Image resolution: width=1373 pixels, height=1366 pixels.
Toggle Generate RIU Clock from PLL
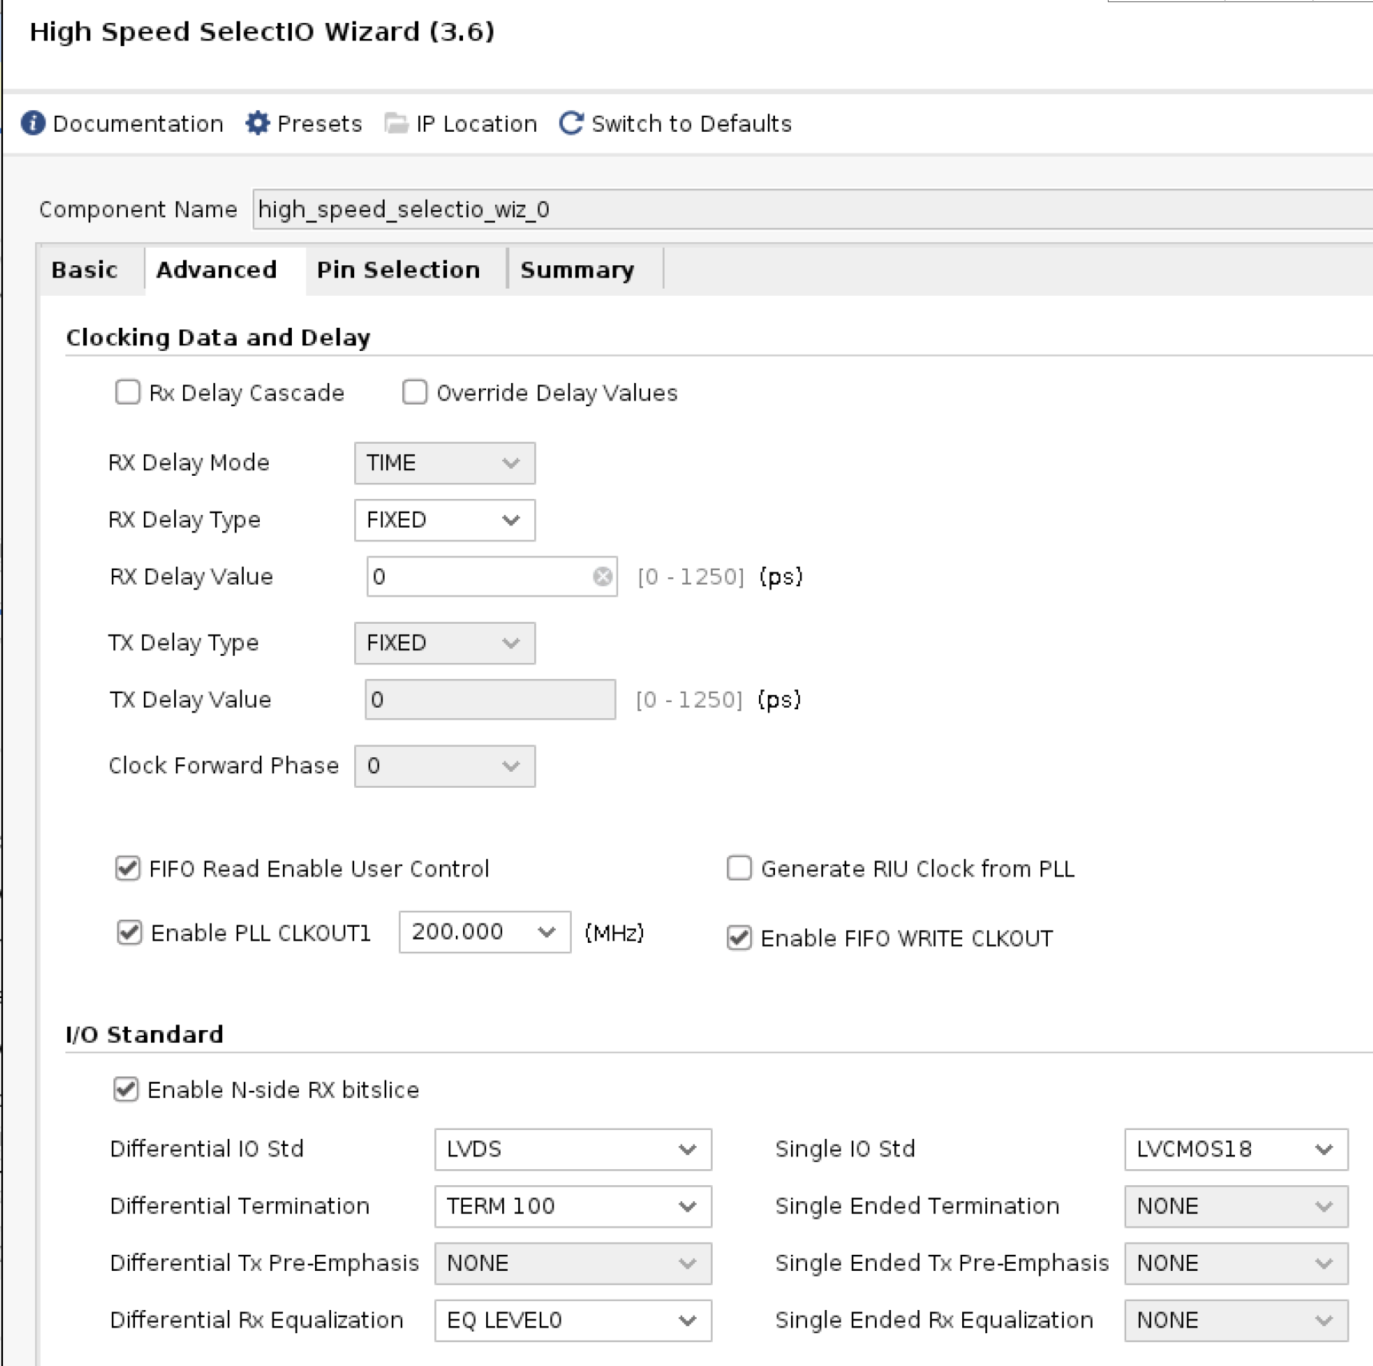pos(739,868)
